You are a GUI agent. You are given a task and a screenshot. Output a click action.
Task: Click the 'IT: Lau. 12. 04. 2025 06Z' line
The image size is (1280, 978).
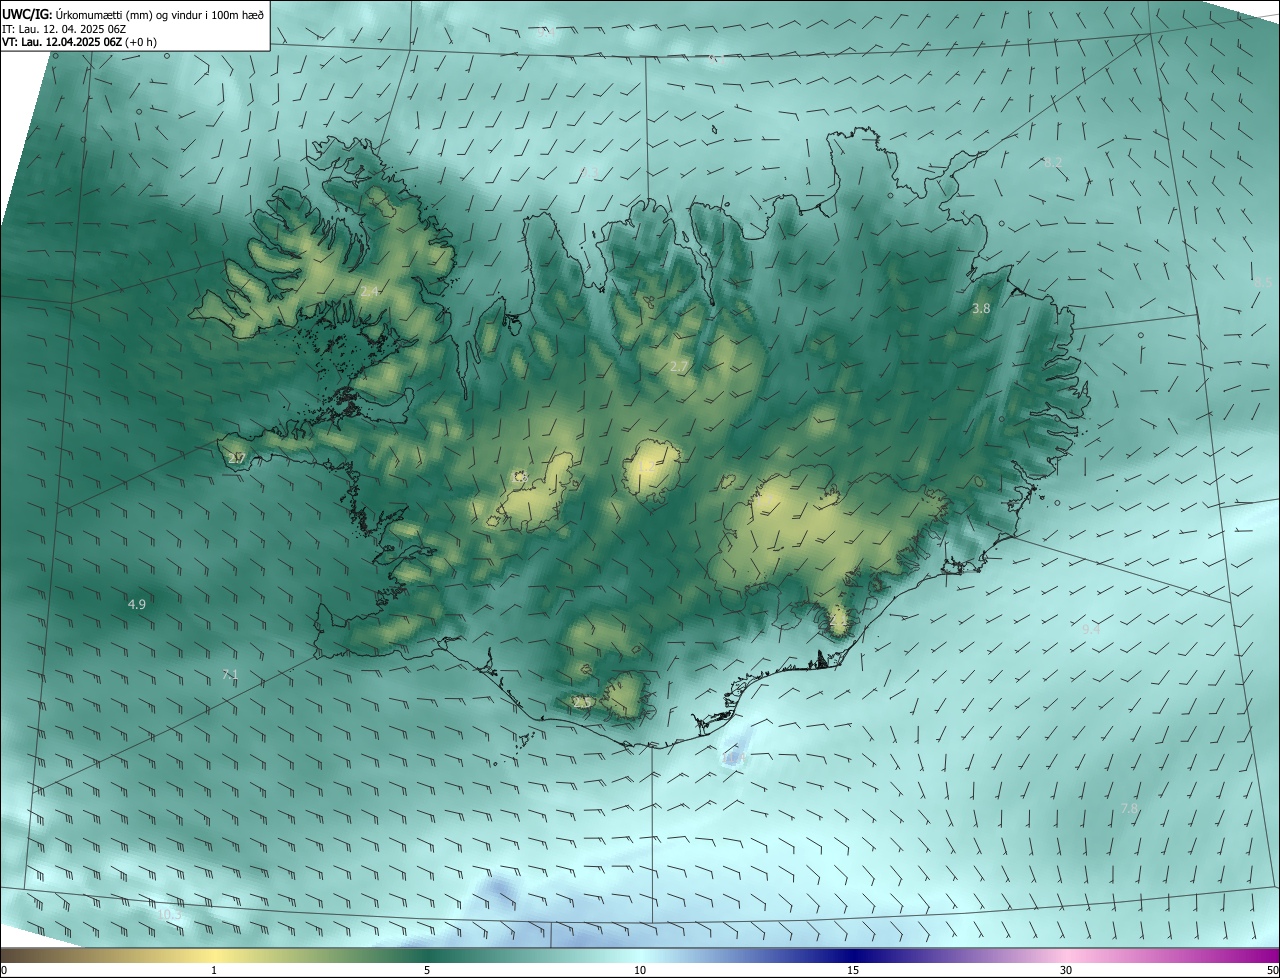[x=63, y=28]
